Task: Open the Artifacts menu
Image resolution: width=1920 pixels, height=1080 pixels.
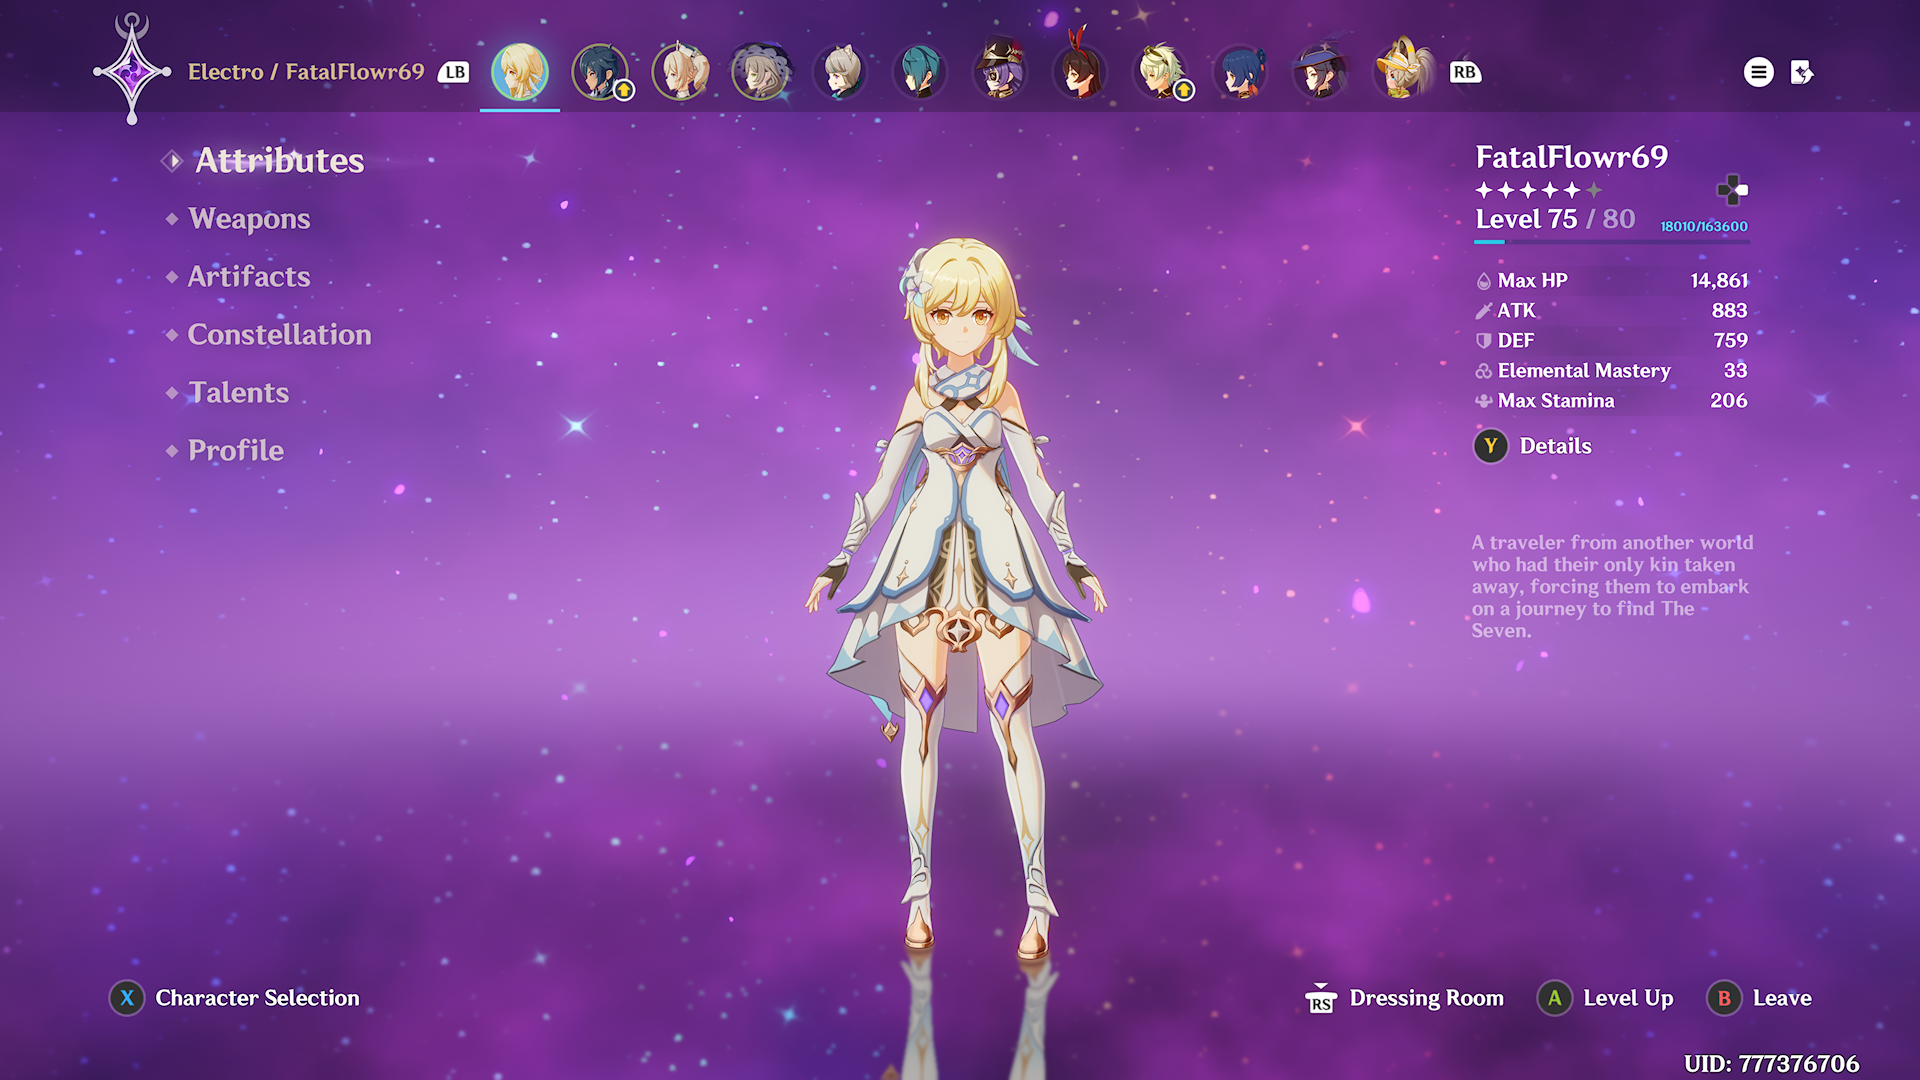Action: click(249, 276)
